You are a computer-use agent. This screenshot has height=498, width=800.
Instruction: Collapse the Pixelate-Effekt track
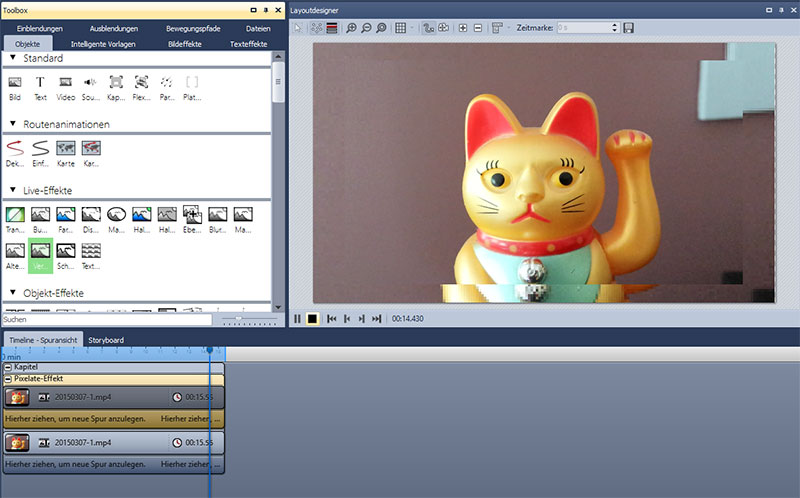tap(8, 379)
